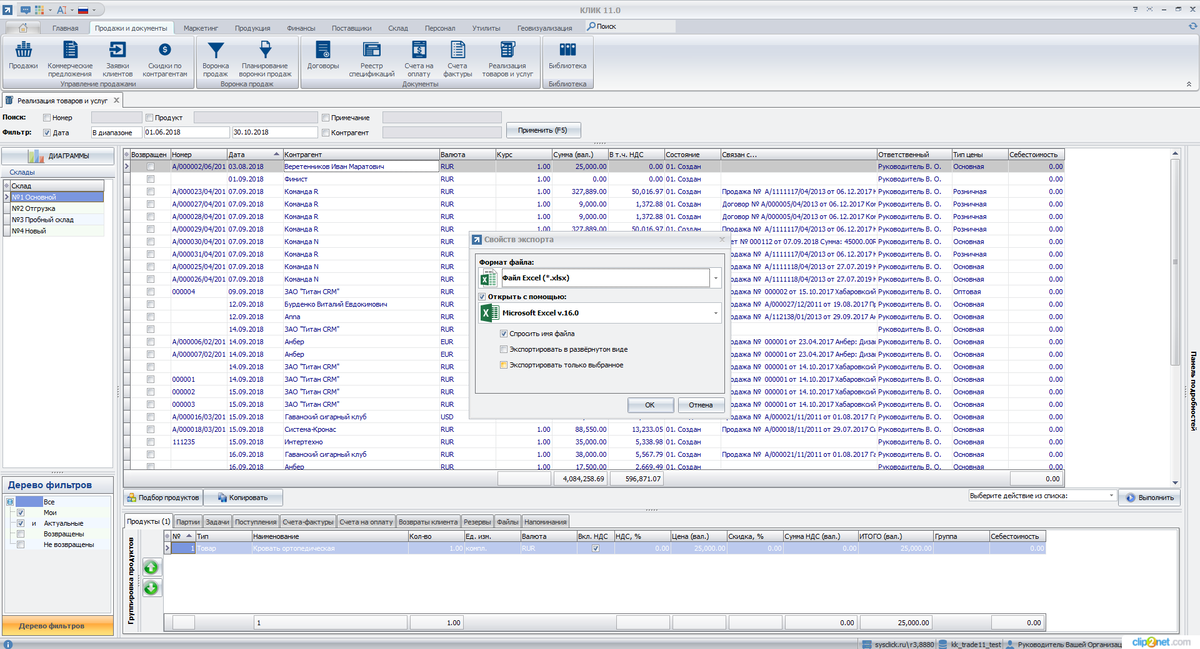Click the ДИАГРАММЫ chart button
This screenshot has width=1200, height=649.
(59, 156)
